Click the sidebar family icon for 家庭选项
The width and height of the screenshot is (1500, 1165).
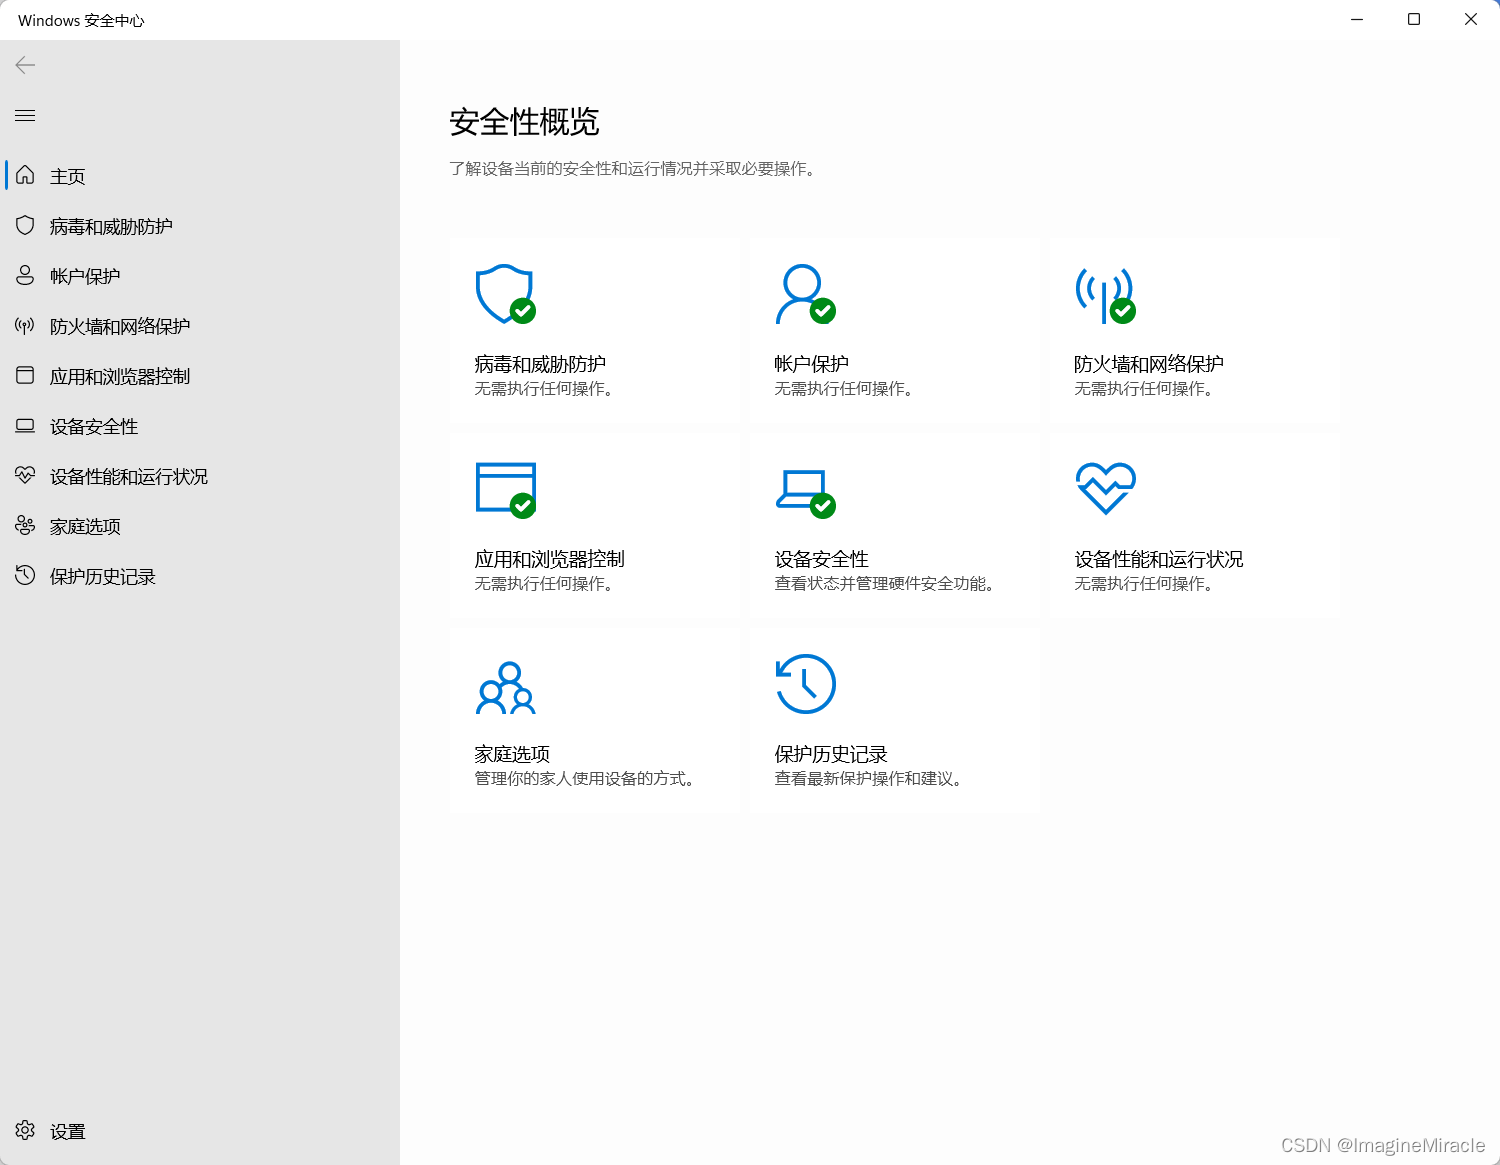[x=25, y=525]
